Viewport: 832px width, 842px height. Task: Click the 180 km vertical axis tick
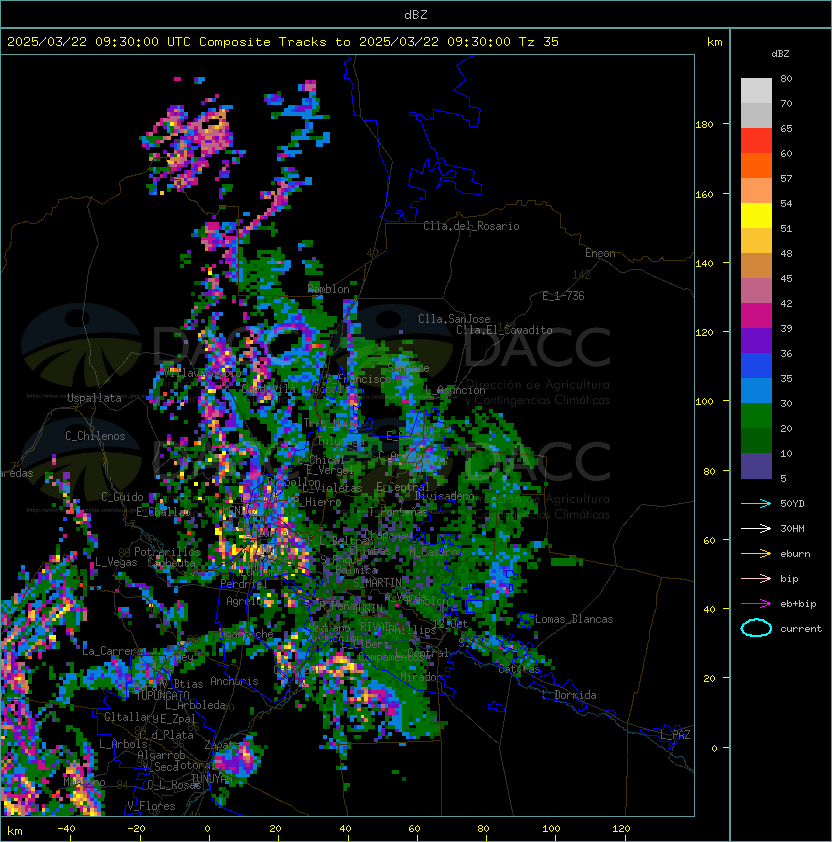pyautogui.click(x=704, y=124)
